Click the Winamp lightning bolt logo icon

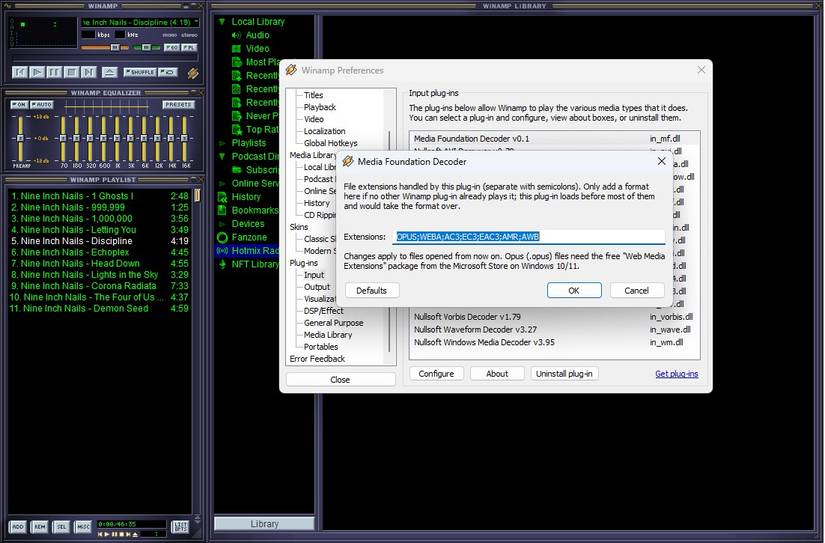pos(193,73)
